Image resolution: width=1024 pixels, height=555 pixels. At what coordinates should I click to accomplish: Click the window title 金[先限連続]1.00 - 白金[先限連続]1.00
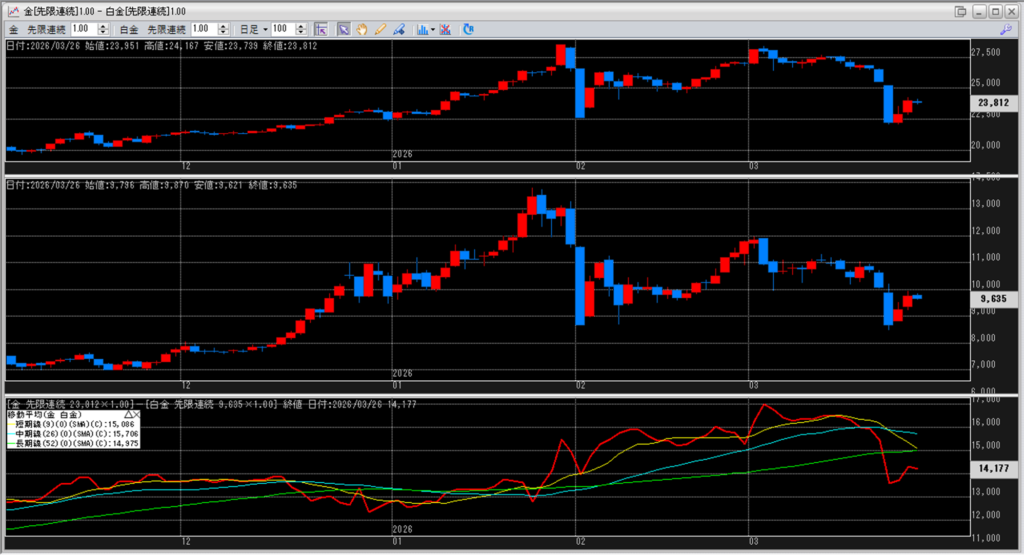[x=104, y=11]
